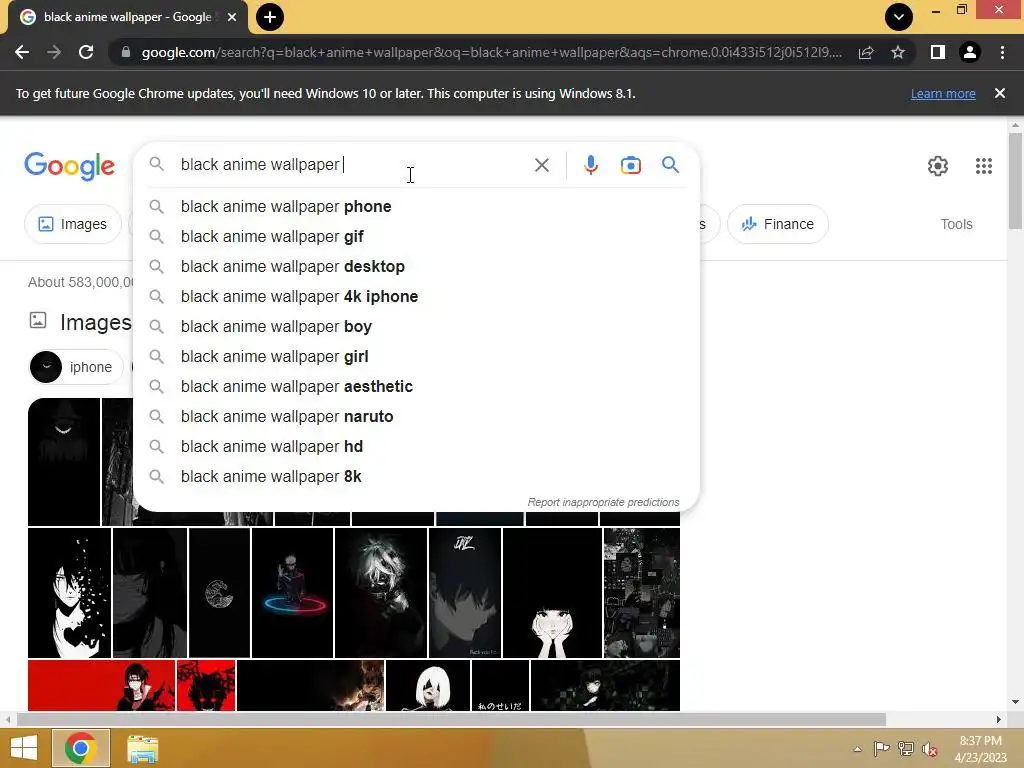Open the red background Itachi thumbnail
The width and height of the screenshot is (1024, 768).
(x=101, y=686)
